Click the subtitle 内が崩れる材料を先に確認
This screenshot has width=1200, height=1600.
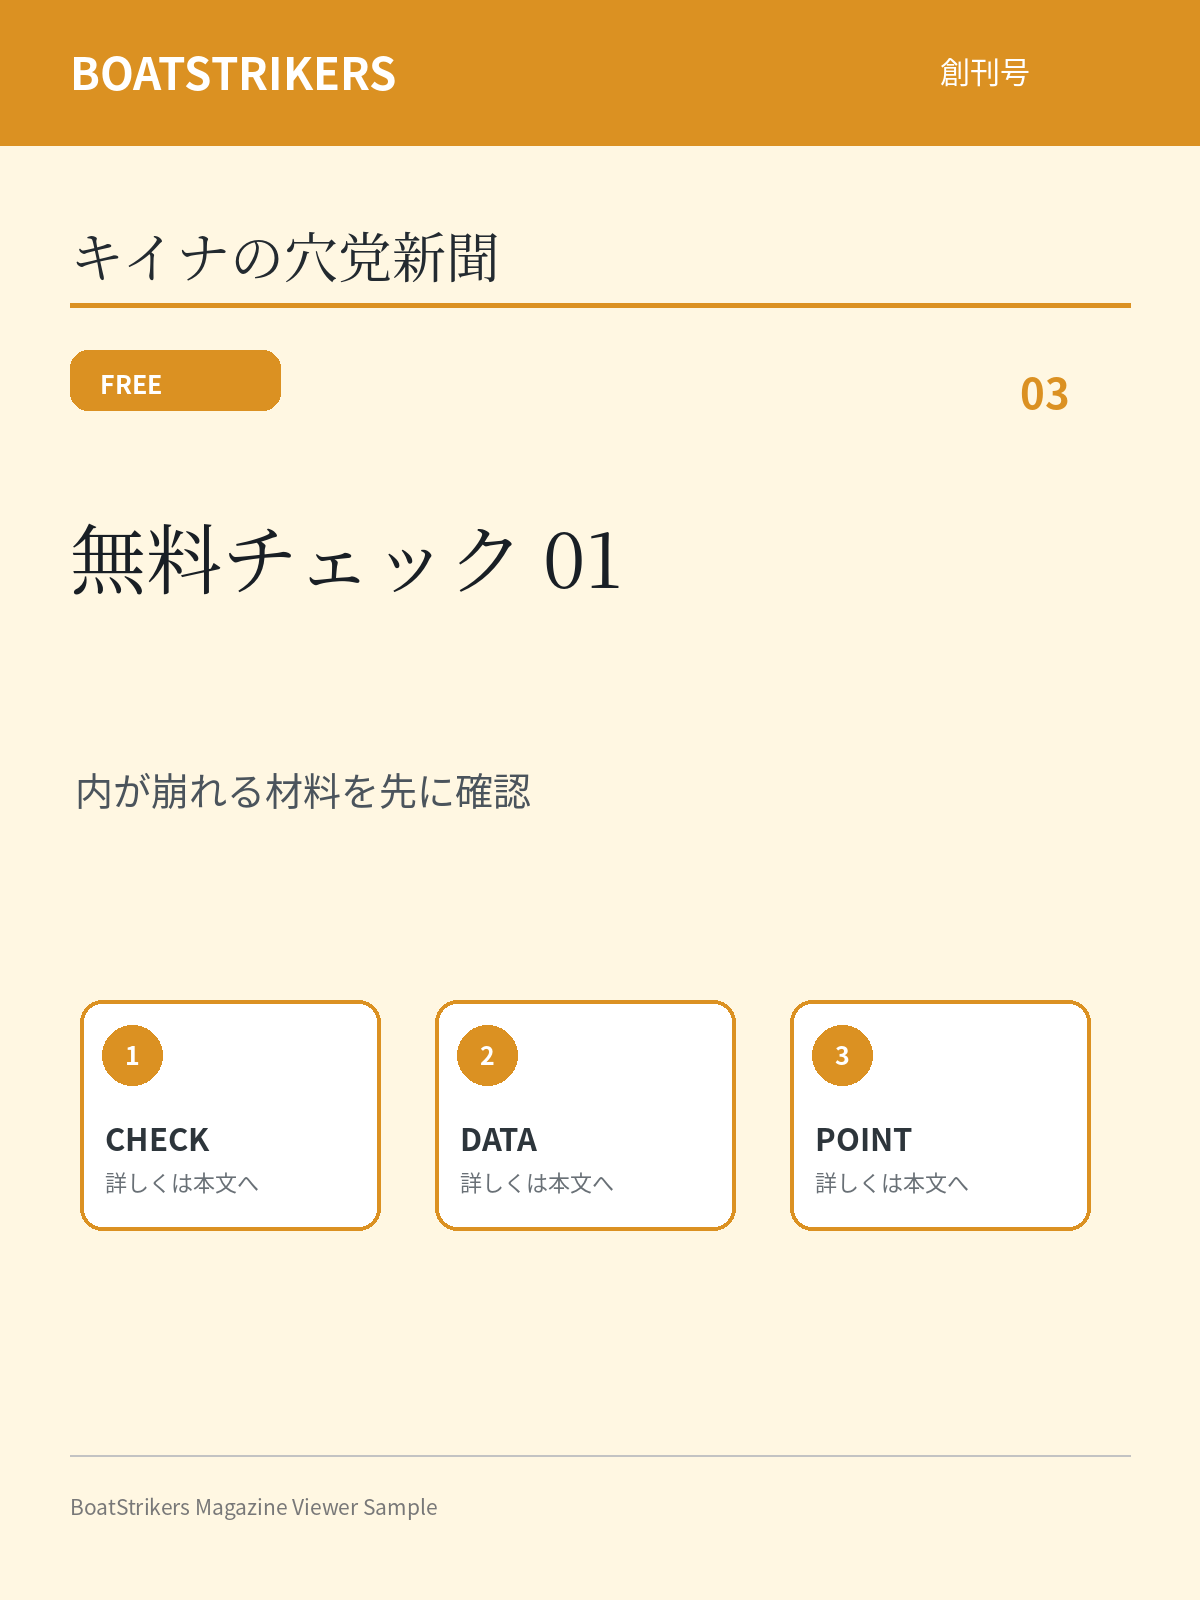(x=303, y=791)
